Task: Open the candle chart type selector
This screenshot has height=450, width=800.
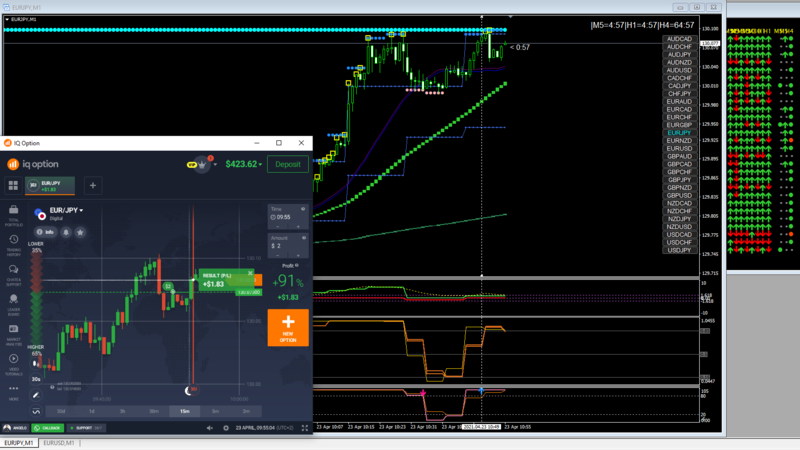Action: 36,364
